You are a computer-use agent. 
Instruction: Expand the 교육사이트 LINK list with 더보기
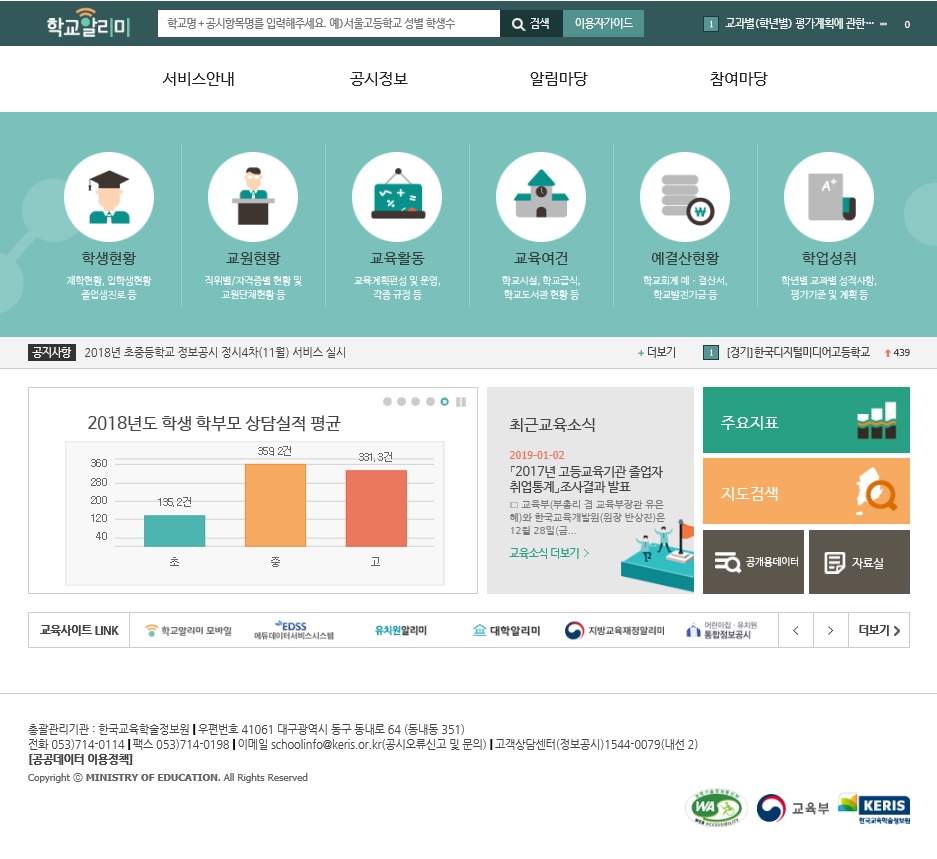pos(879,631)
